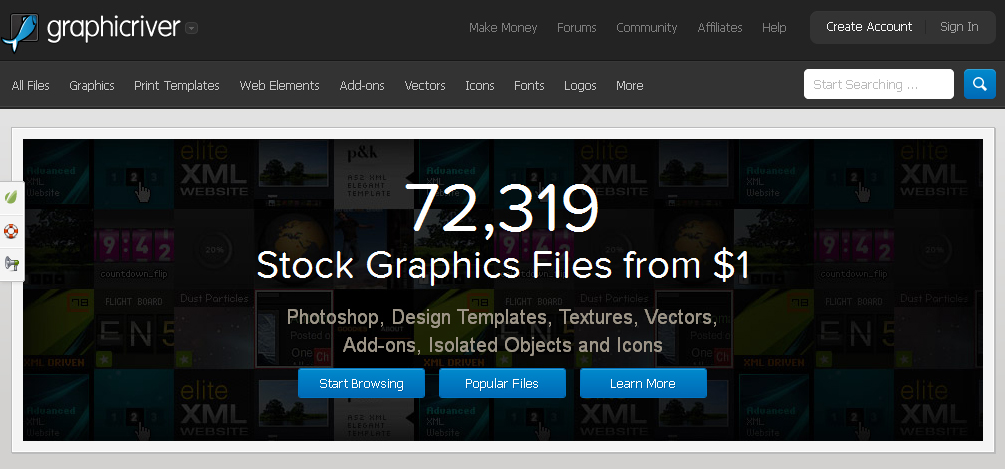The height and width of the screenshot is (469, 1005).
Task: Open the dropdown arrow beside graphicriver logo
Action: [x=192, y=28]
